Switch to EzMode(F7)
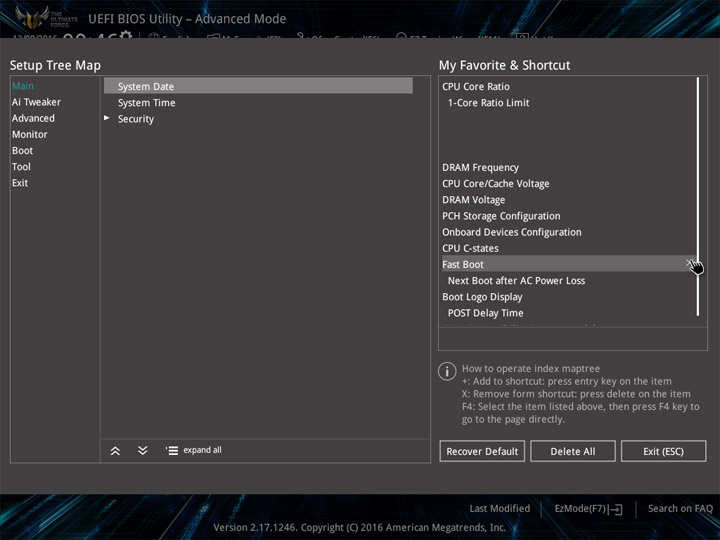Image resolution: width=720 pixels, height=540 pixels. (580, 508)
